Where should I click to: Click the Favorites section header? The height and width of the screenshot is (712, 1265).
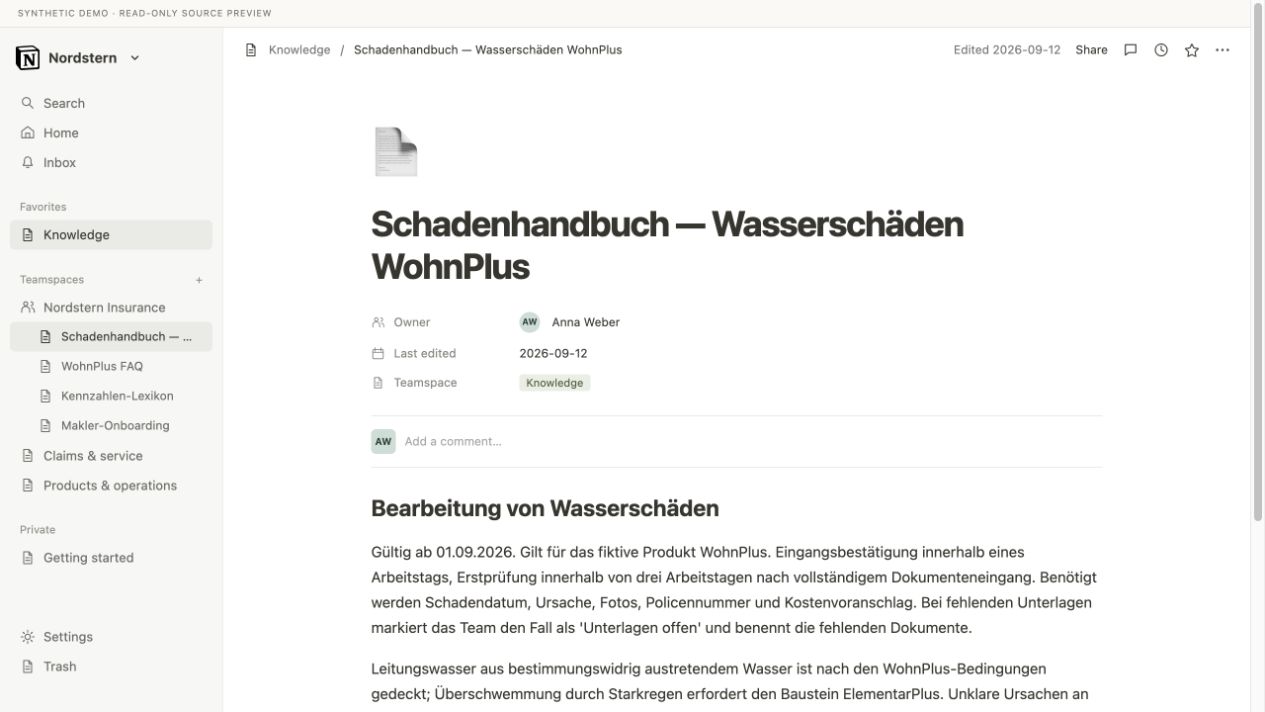(43, 207)
